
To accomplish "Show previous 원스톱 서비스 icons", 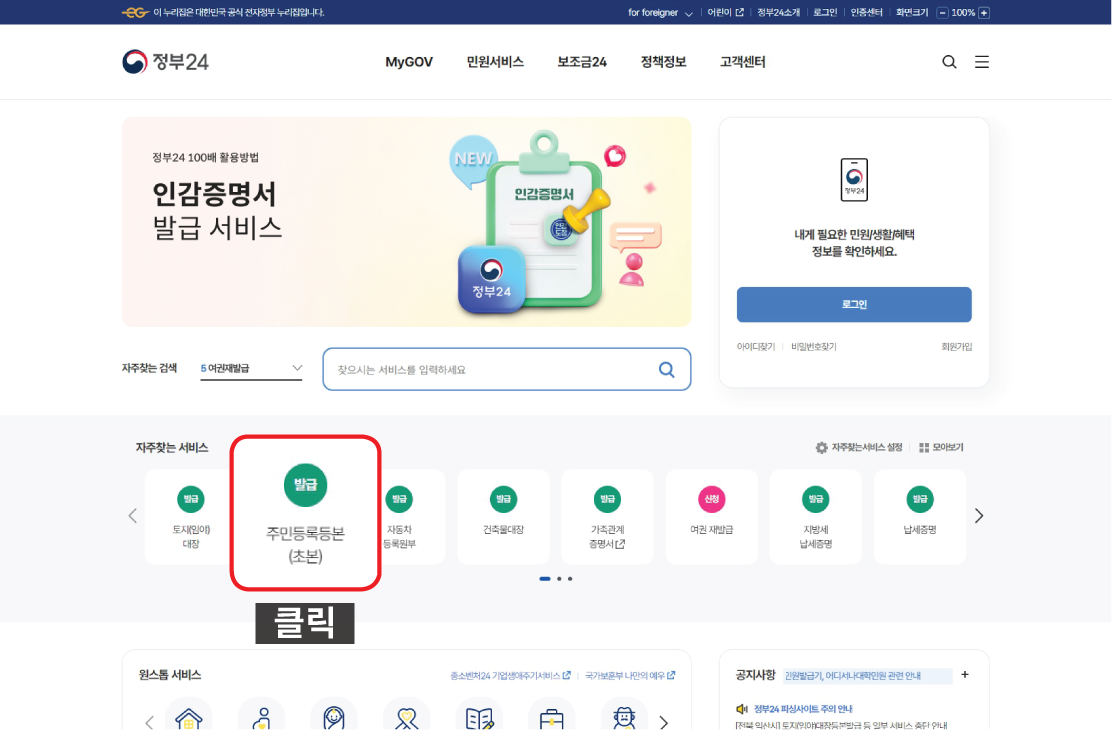I will pos(149,723).
